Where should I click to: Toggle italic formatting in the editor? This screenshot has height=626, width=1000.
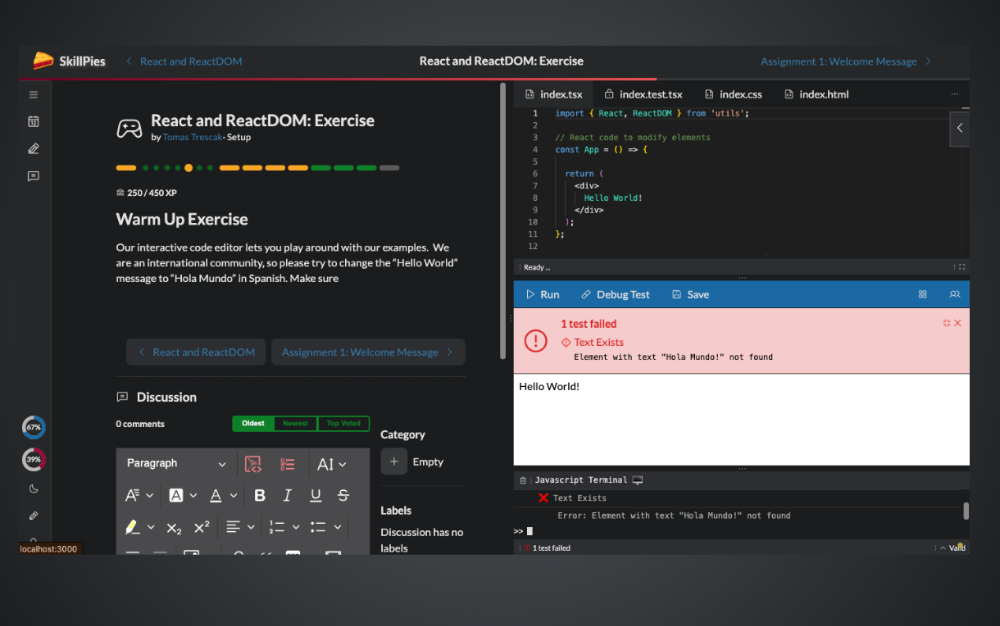pos(288,495)
